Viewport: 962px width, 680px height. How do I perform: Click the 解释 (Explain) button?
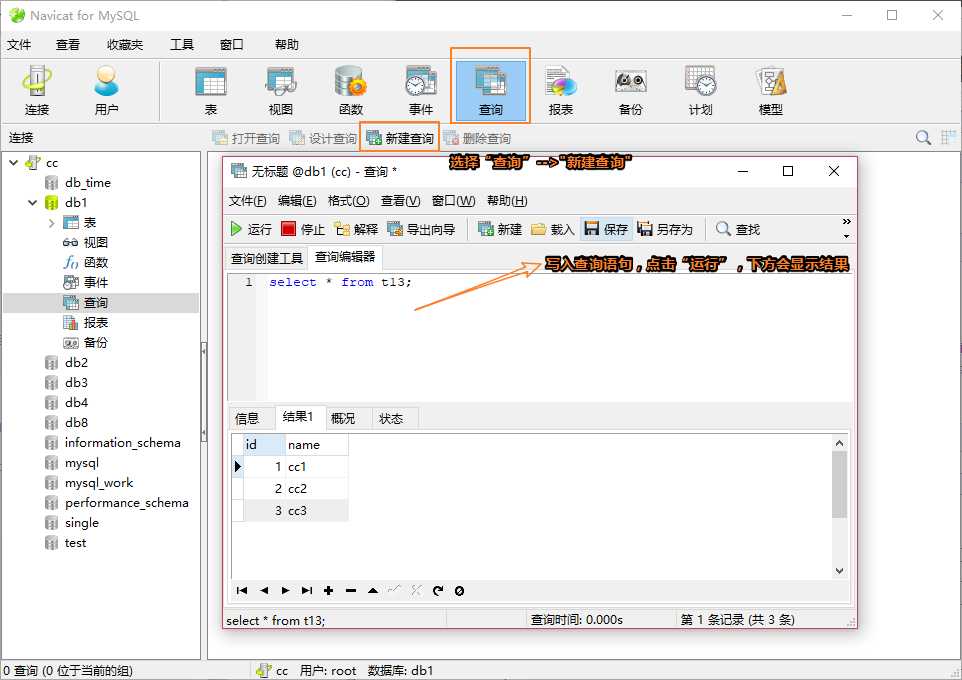356,229
